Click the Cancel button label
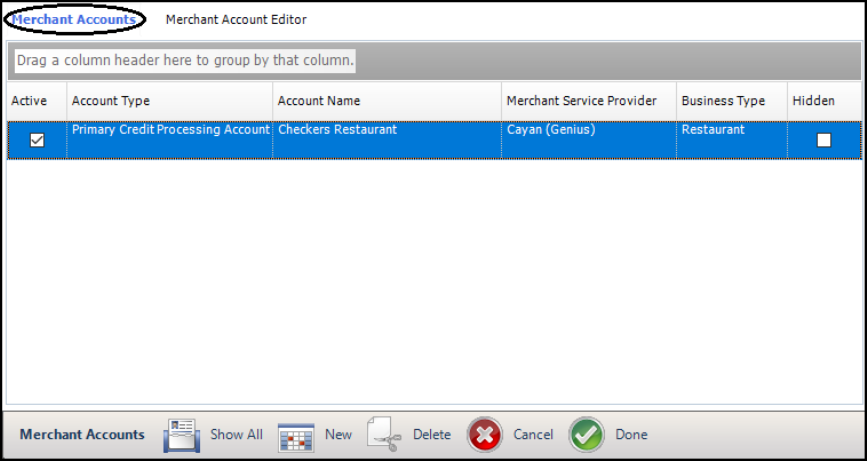This screenshot has height=461, width=867. coord(533,434)
